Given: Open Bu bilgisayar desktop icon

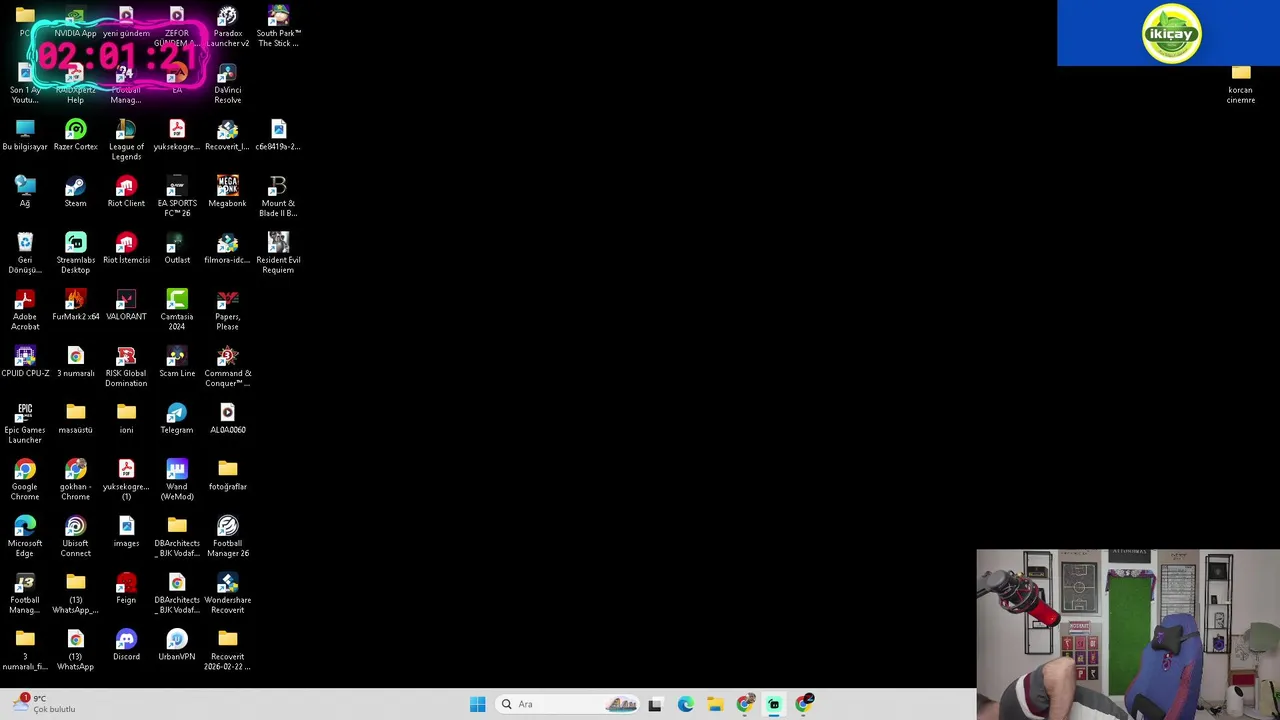Looking at the screenshot, I should 25,135.
